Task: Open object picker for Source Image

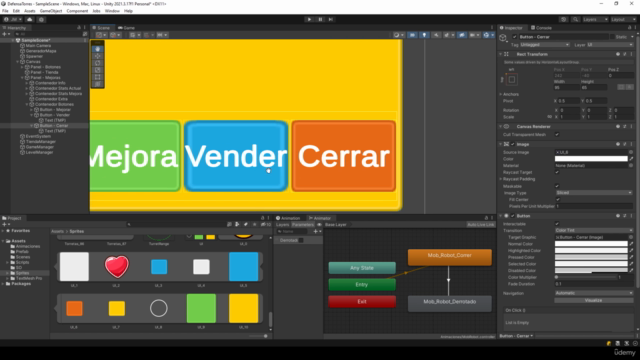Action: point(631,152)
